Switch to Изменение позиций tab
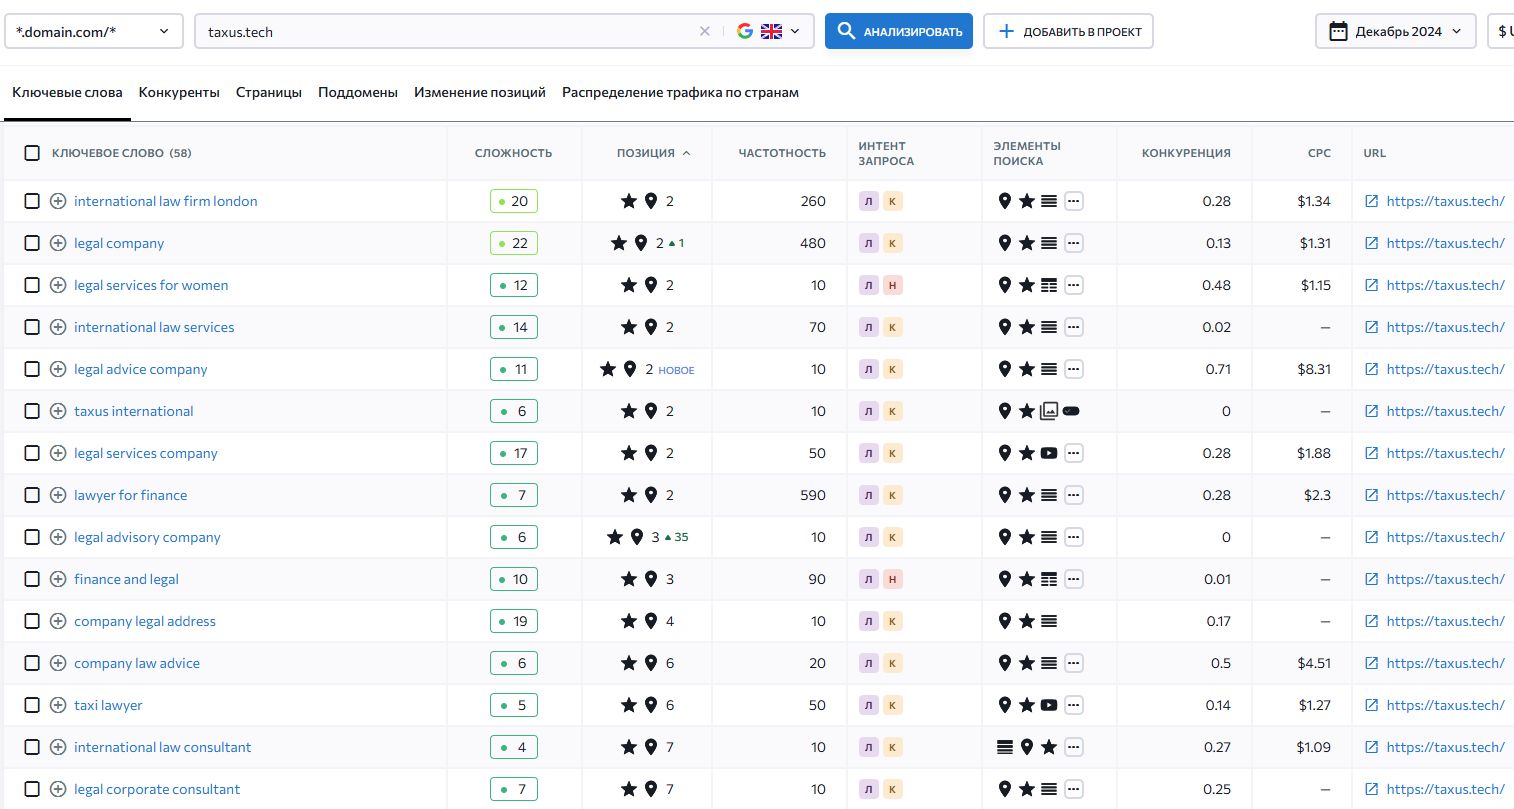This screenshot has width=1514, height=809. (480, 92)
